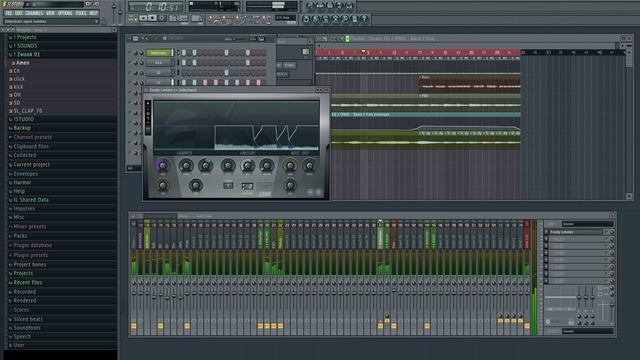Screen dimensions: 640x360
Task: Open the FILE menu
Action: coord(9,13)
